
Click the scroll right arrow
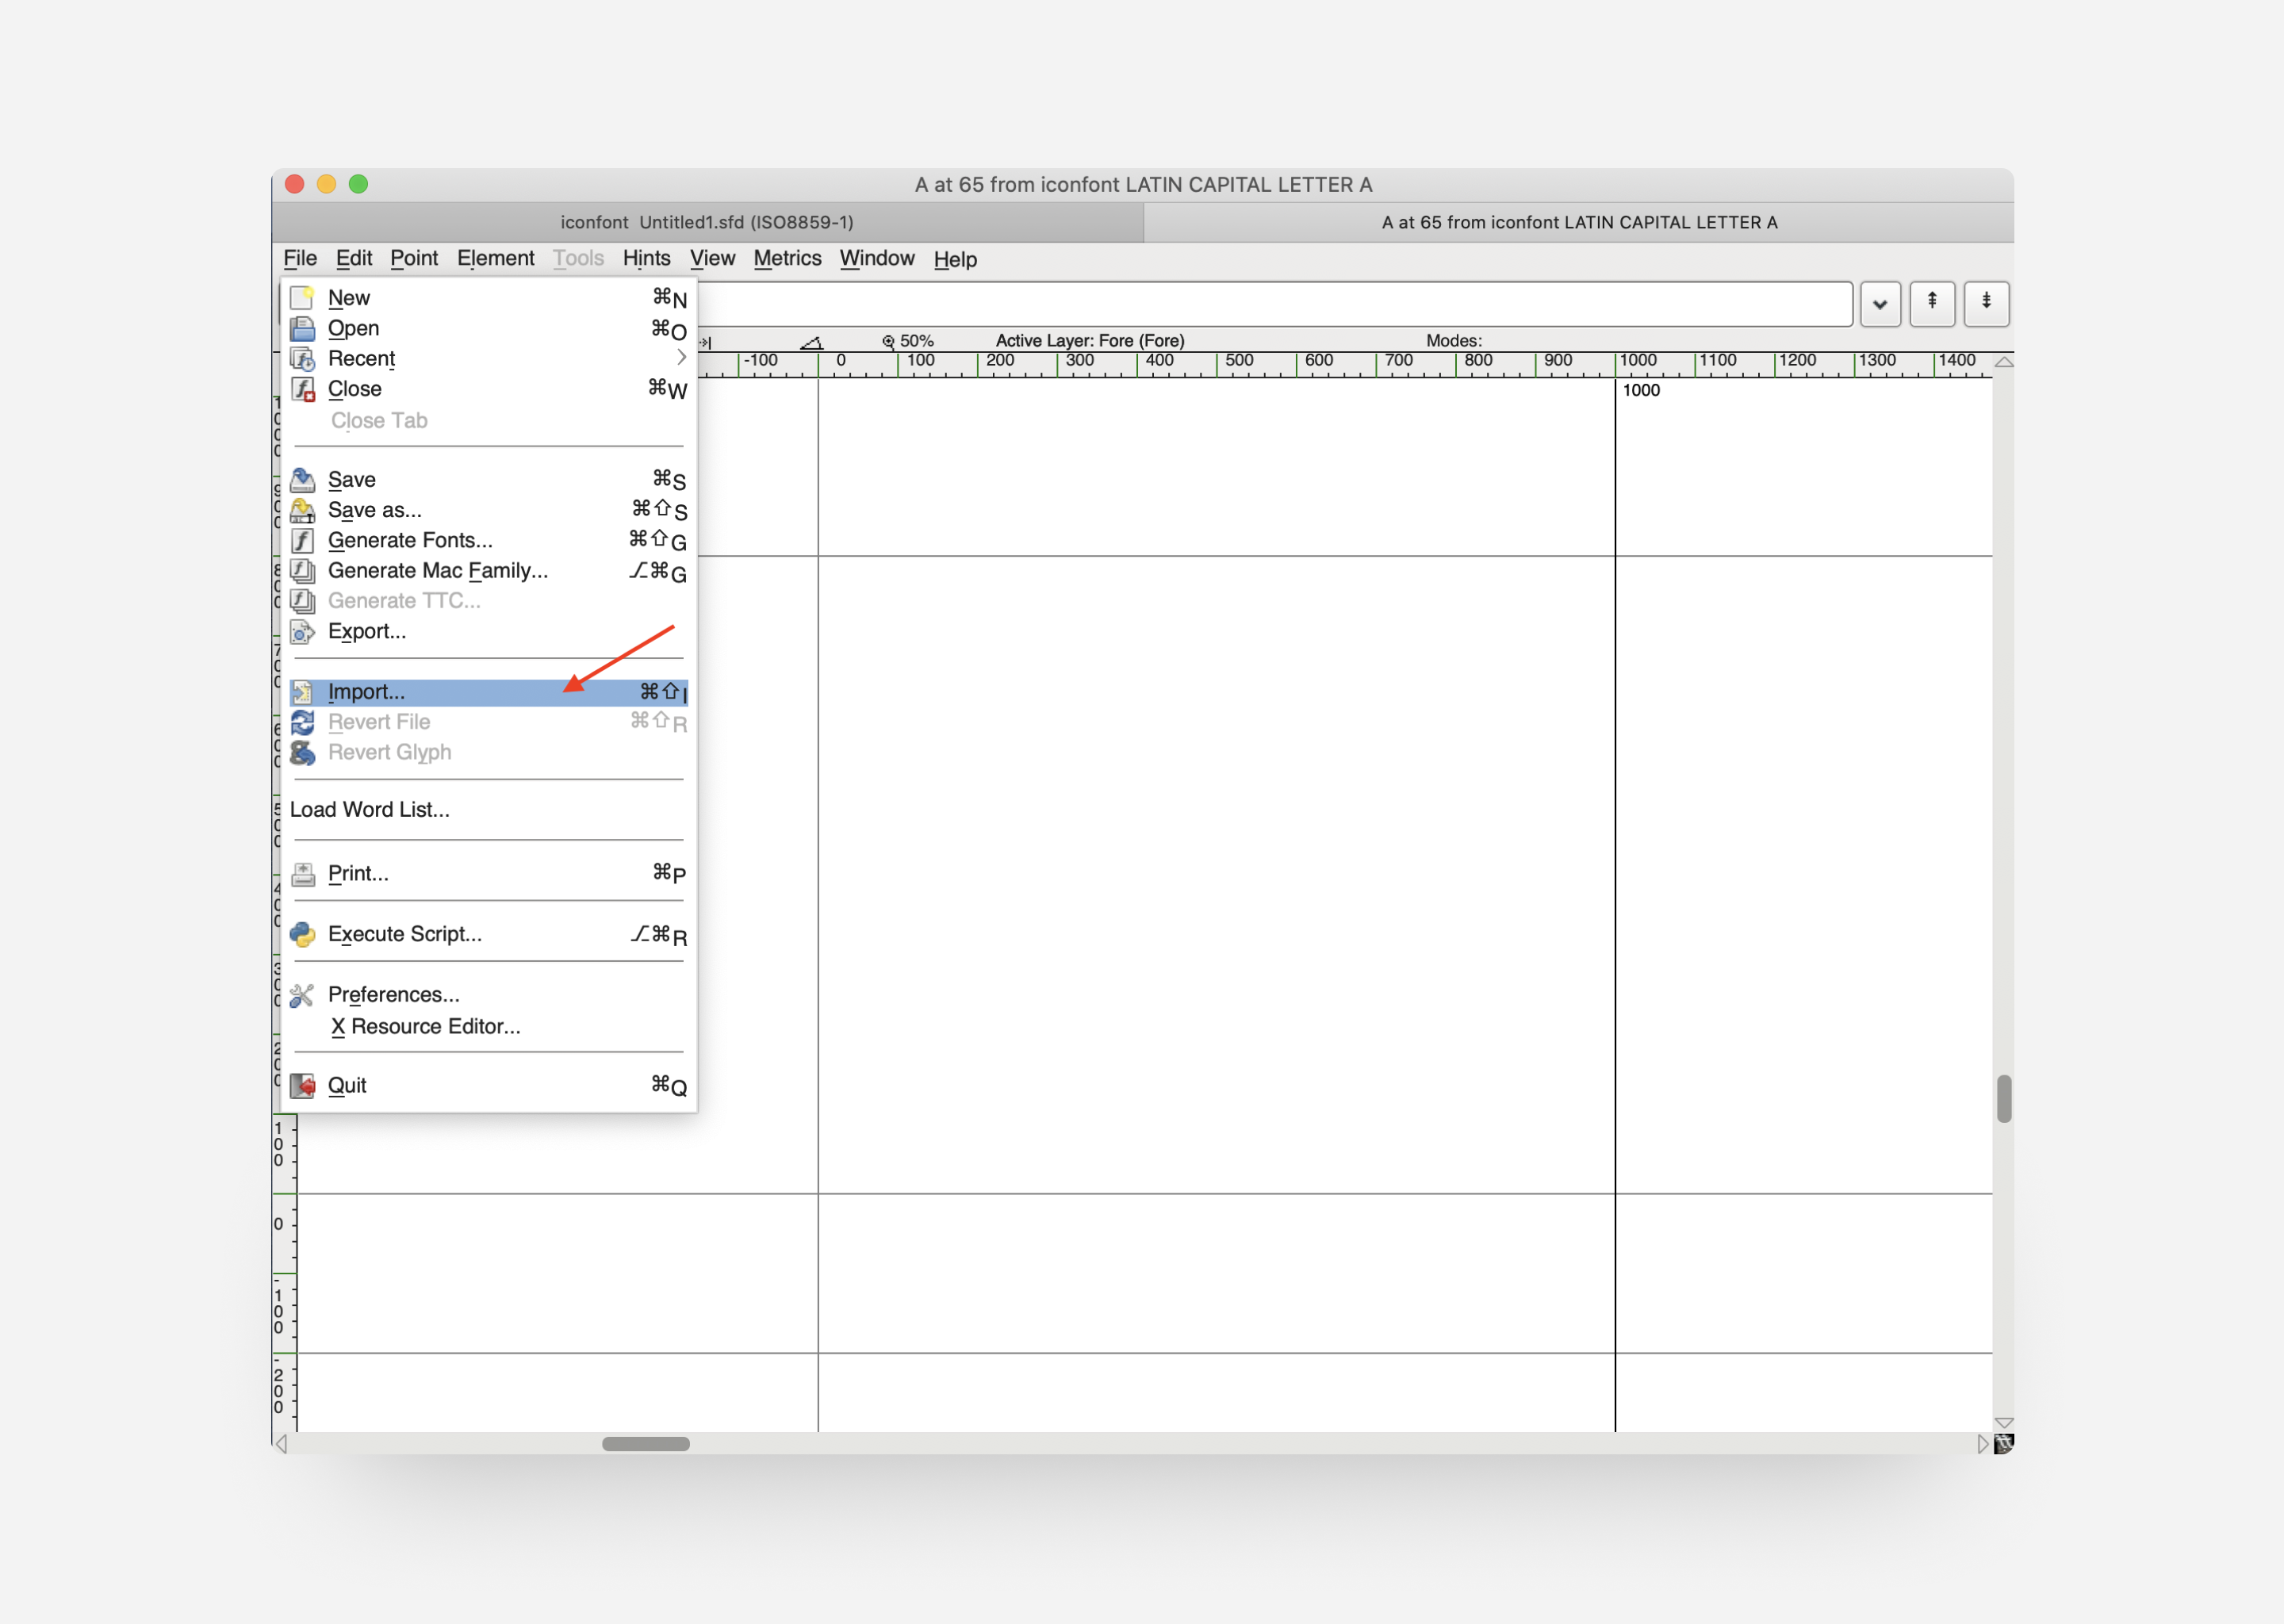(1983, 1443)
